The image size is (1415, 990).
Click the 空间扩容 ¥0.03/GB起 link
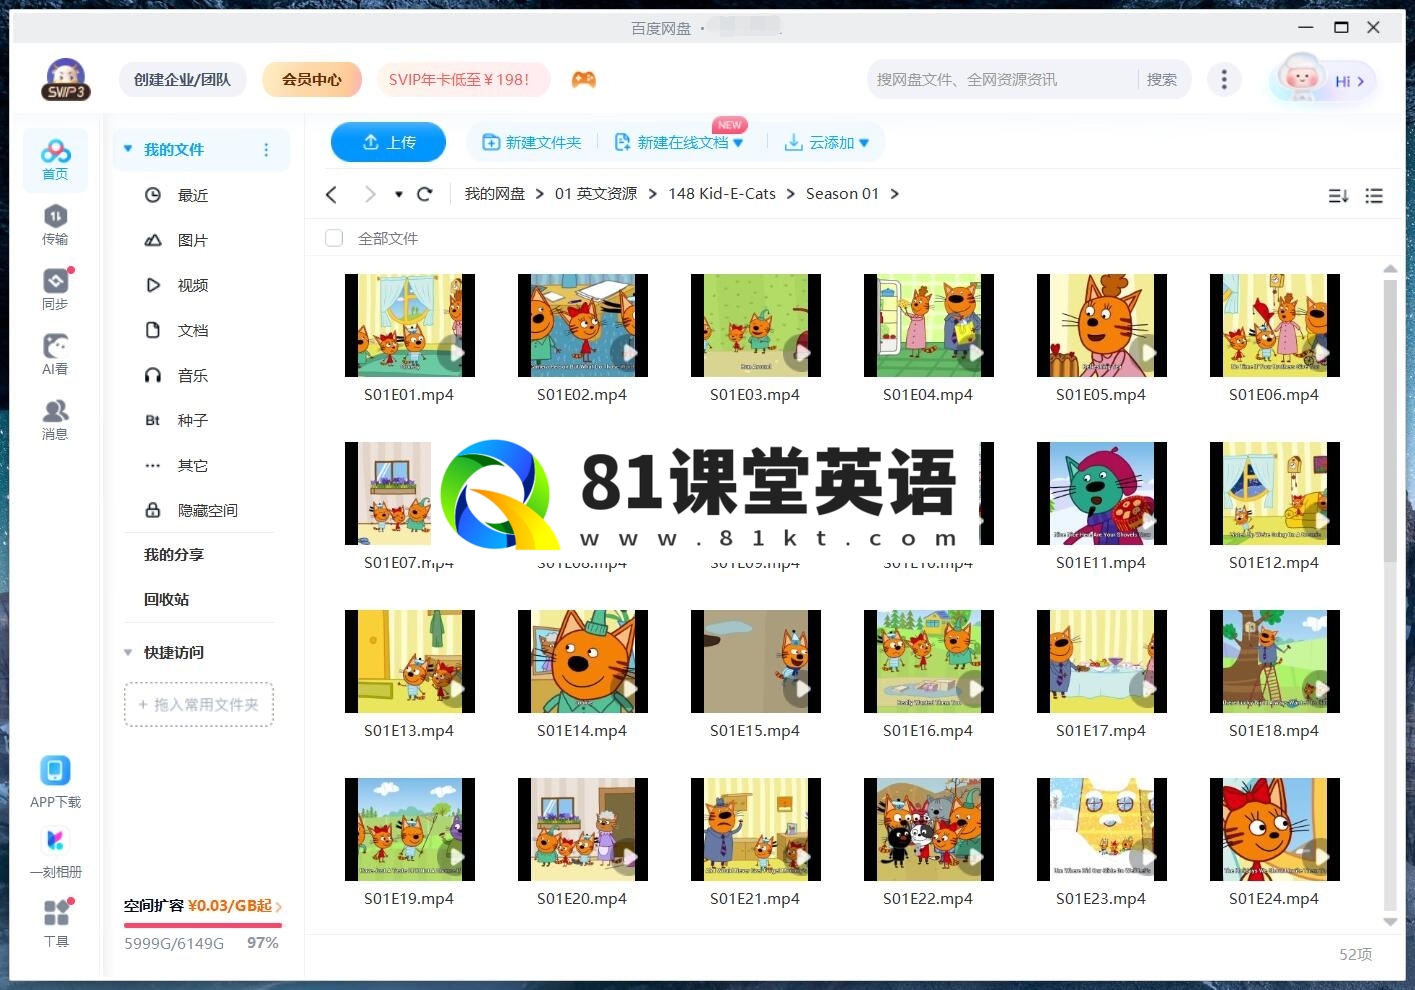pyautogui.click(x=203, y=906)
